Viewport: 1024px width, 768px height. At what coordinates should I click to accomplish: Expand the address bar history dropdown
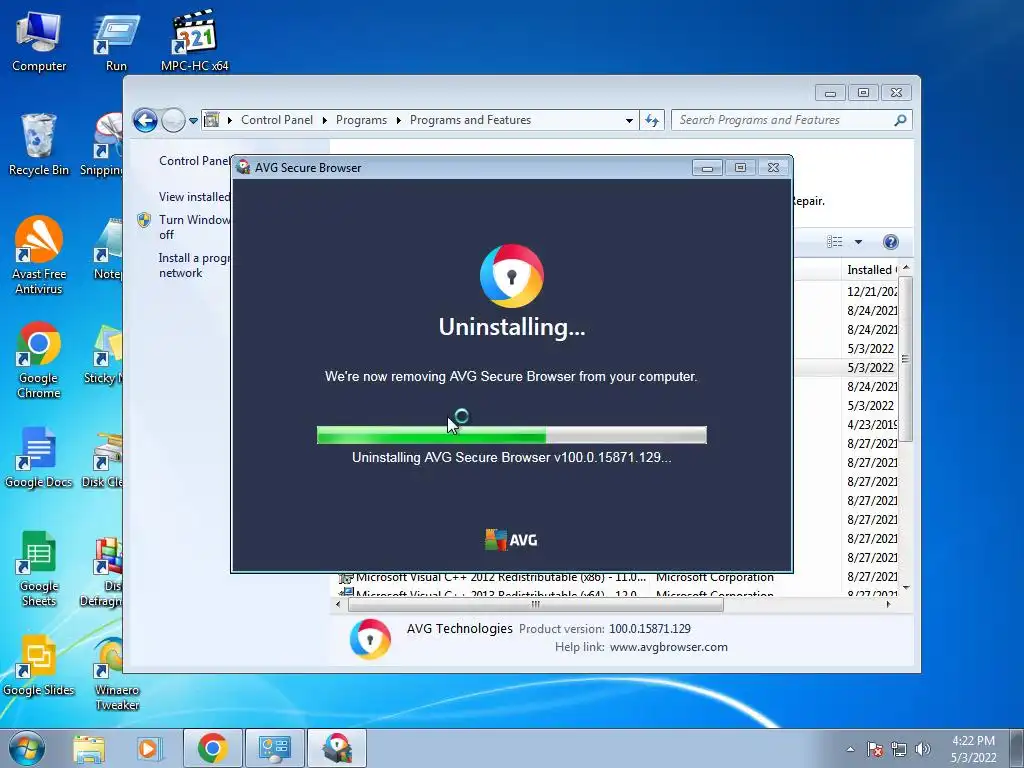pyautogui.click(x=629, y=121)
